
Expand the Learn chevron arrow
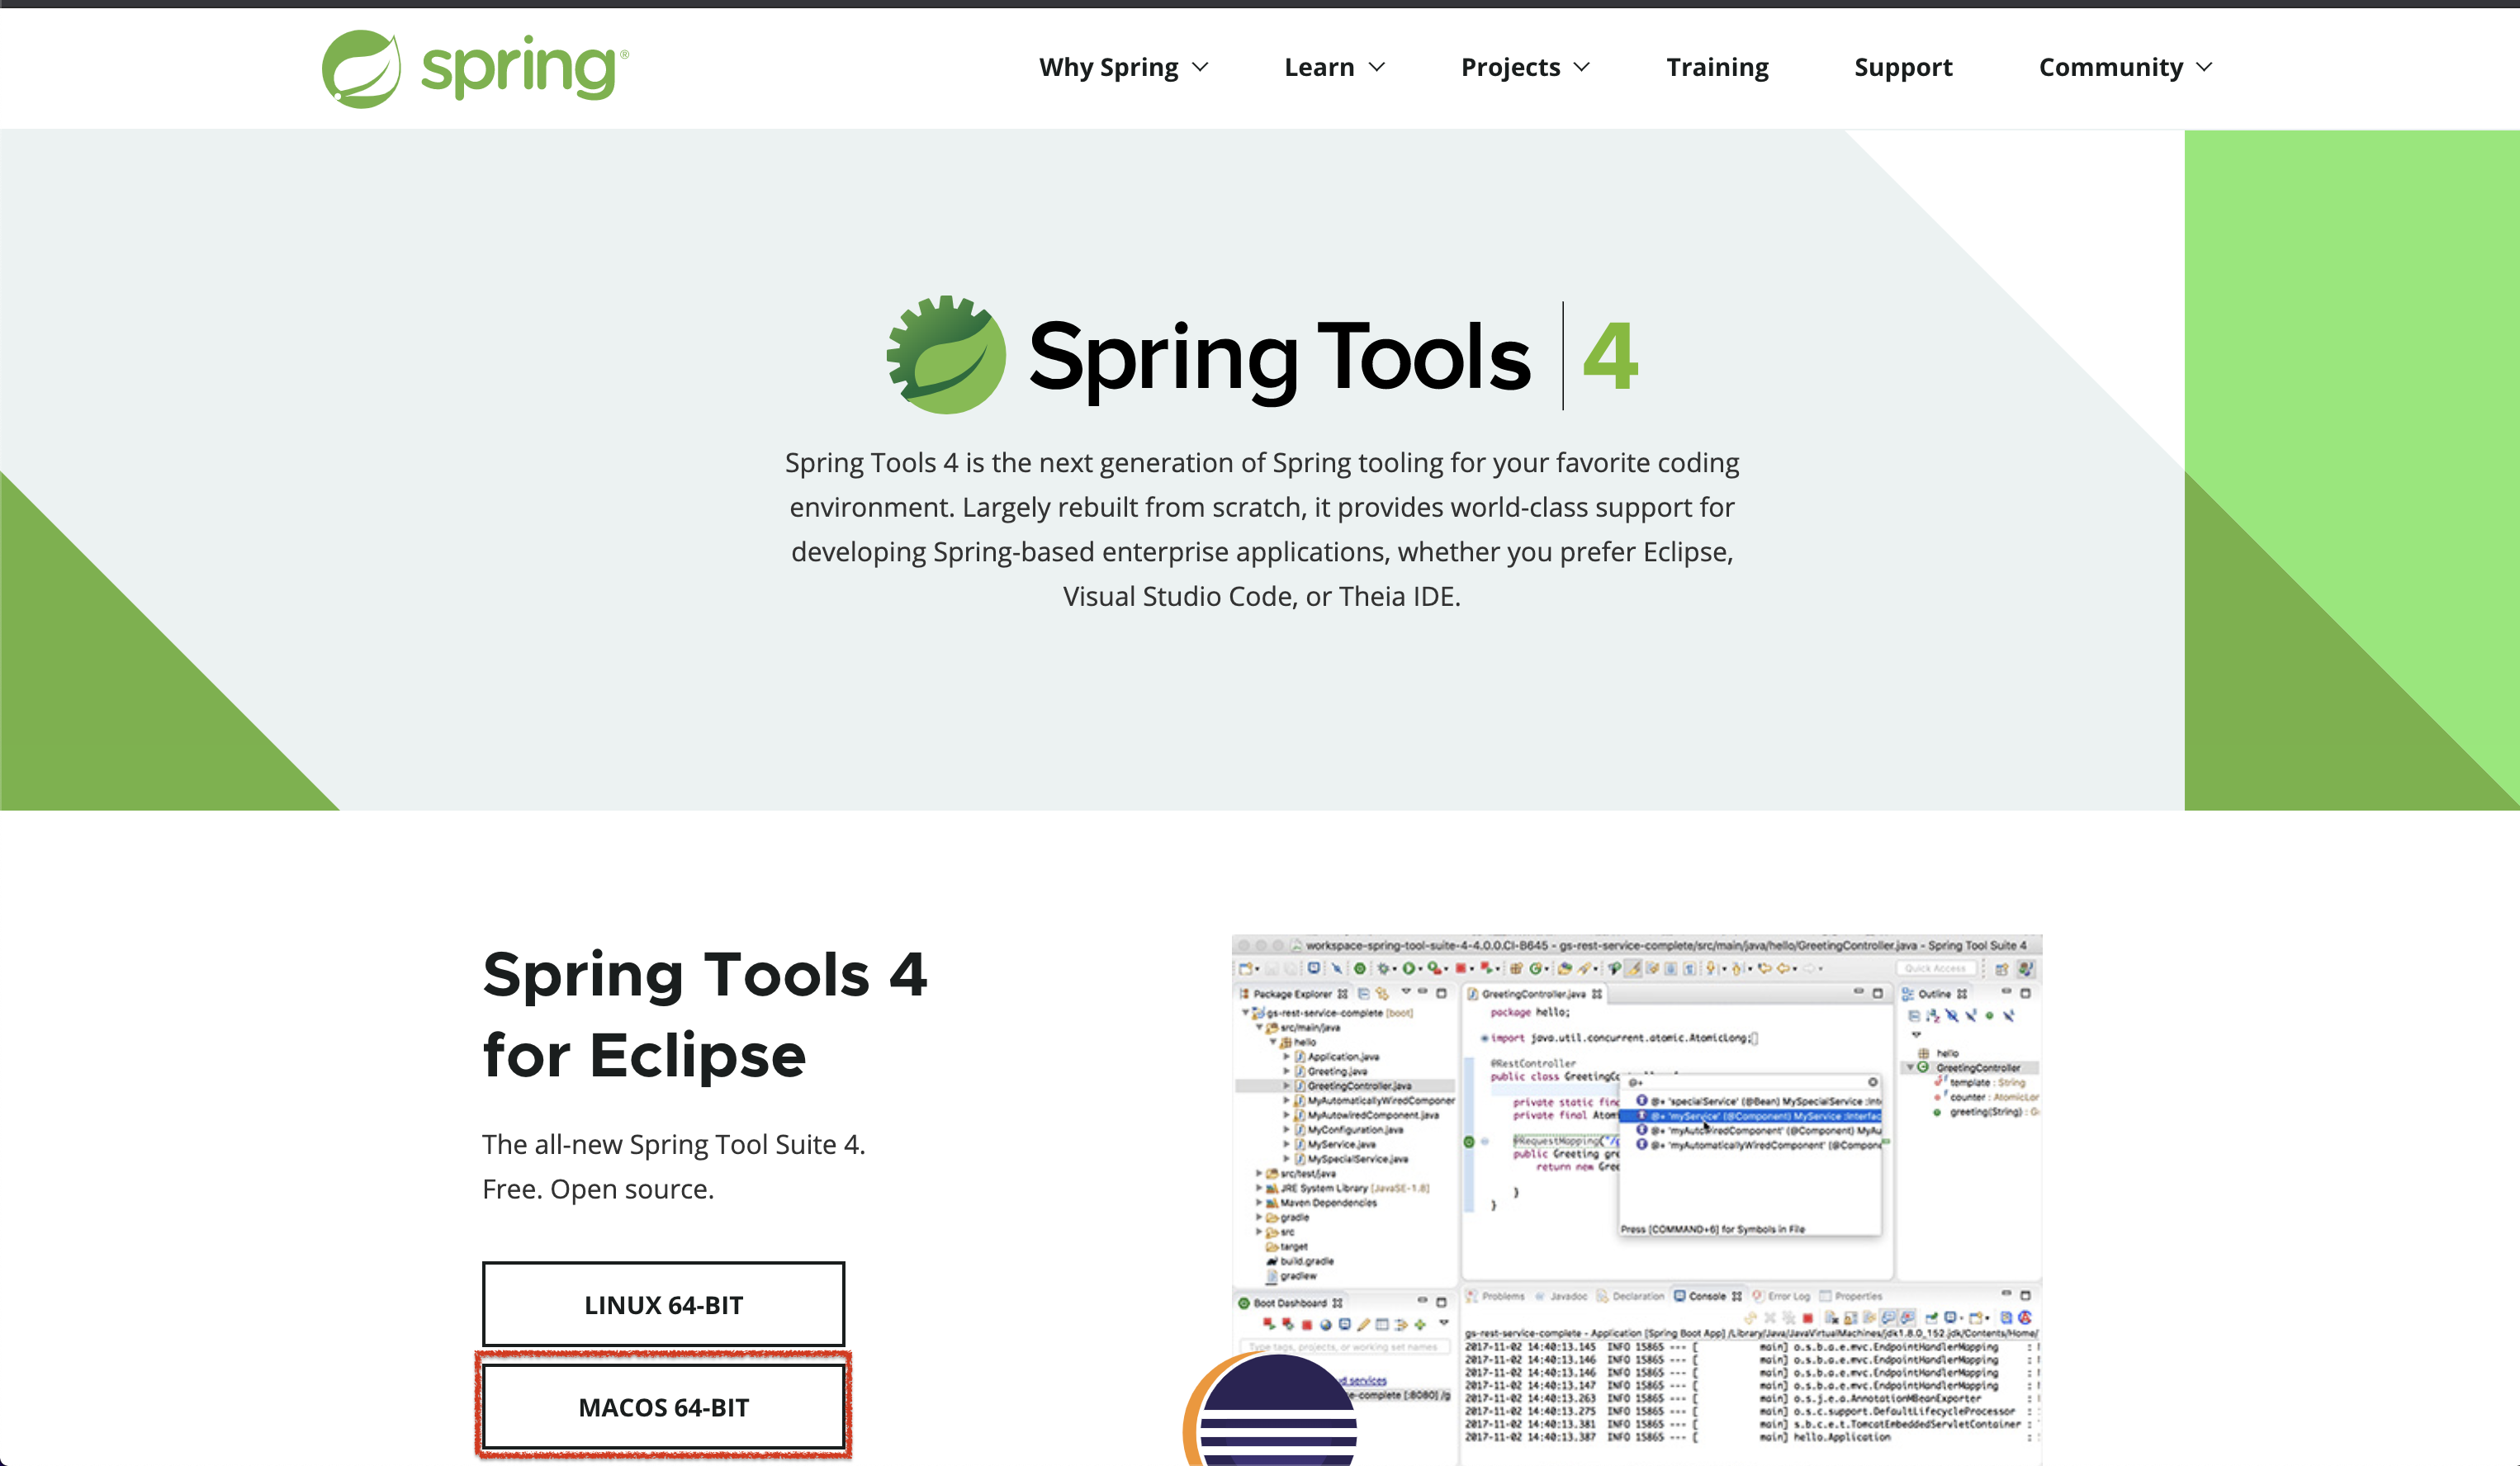pyautogui.click(x=1376, y=67)
